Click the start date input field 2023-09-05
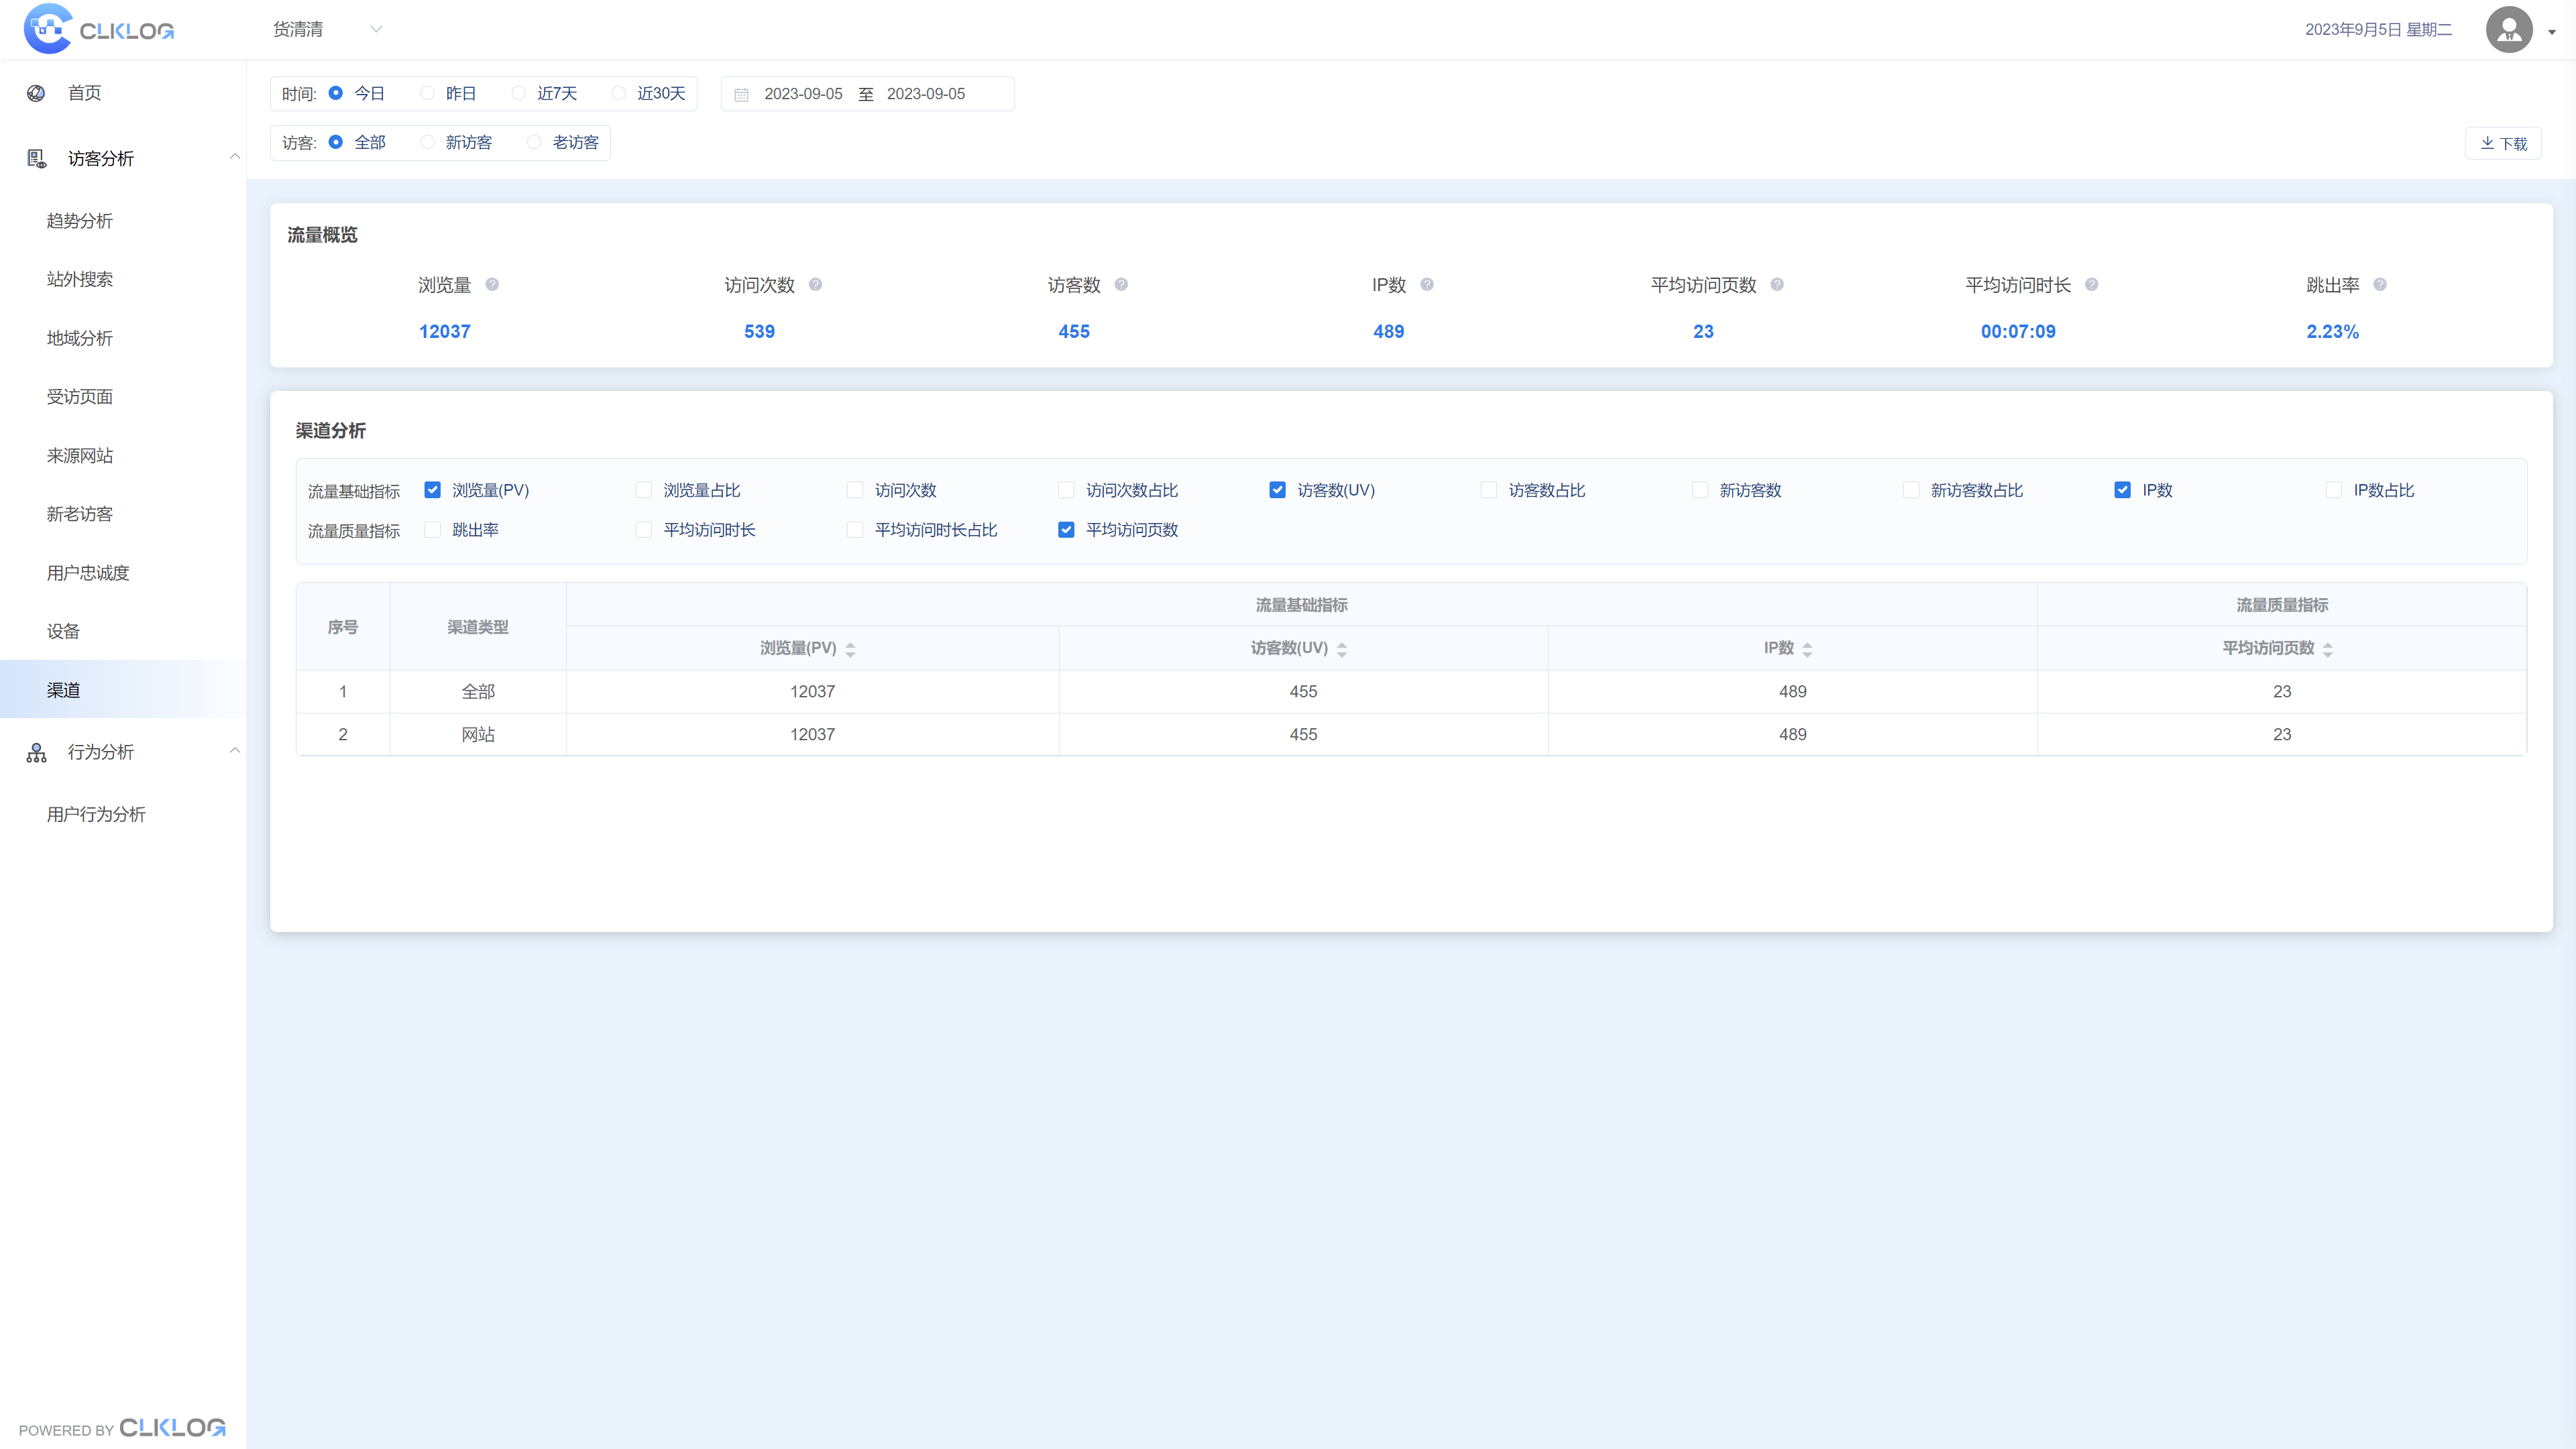 tap(803, 93)
